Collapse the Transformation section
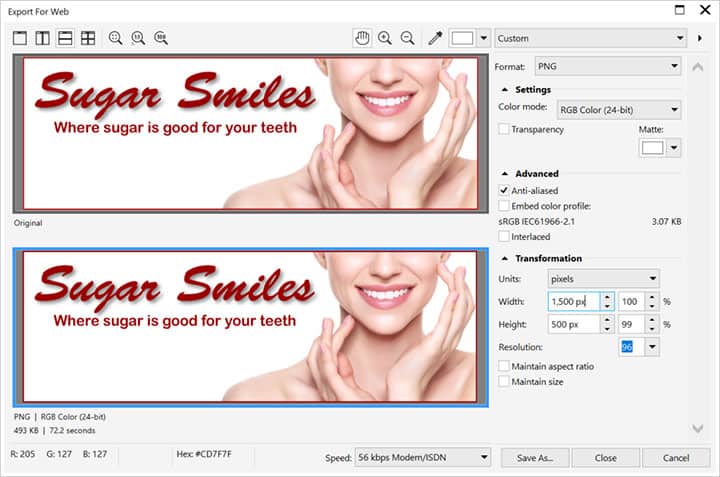Viewport: 720px width, 477px height. [x=505, y=259]
